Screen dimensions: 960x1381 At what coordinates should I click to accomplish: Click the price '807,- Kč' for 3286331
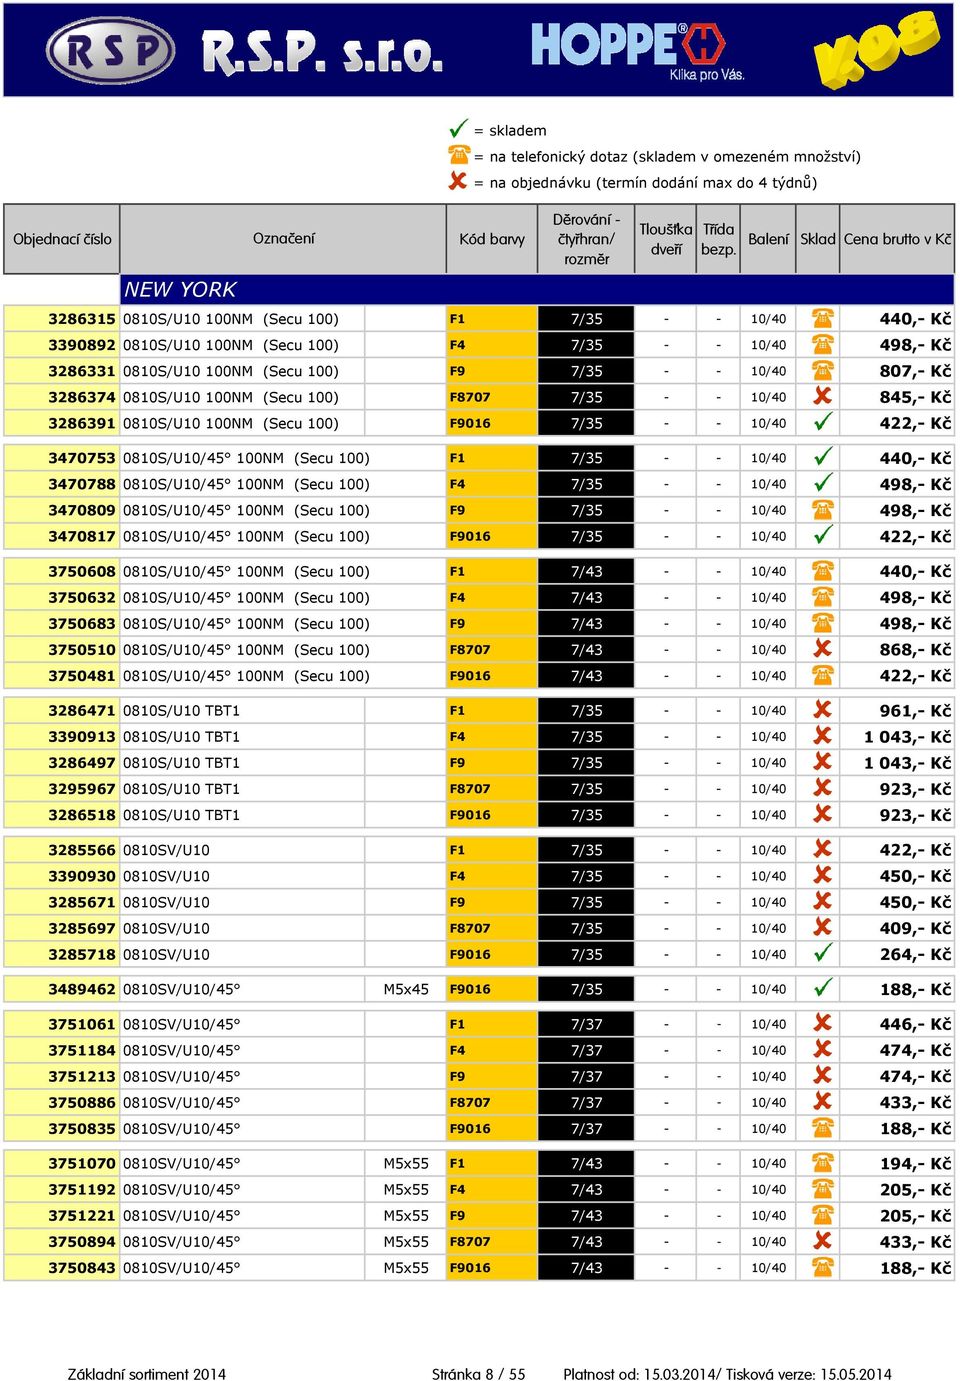pyautogui.click(x=915, y=371)
